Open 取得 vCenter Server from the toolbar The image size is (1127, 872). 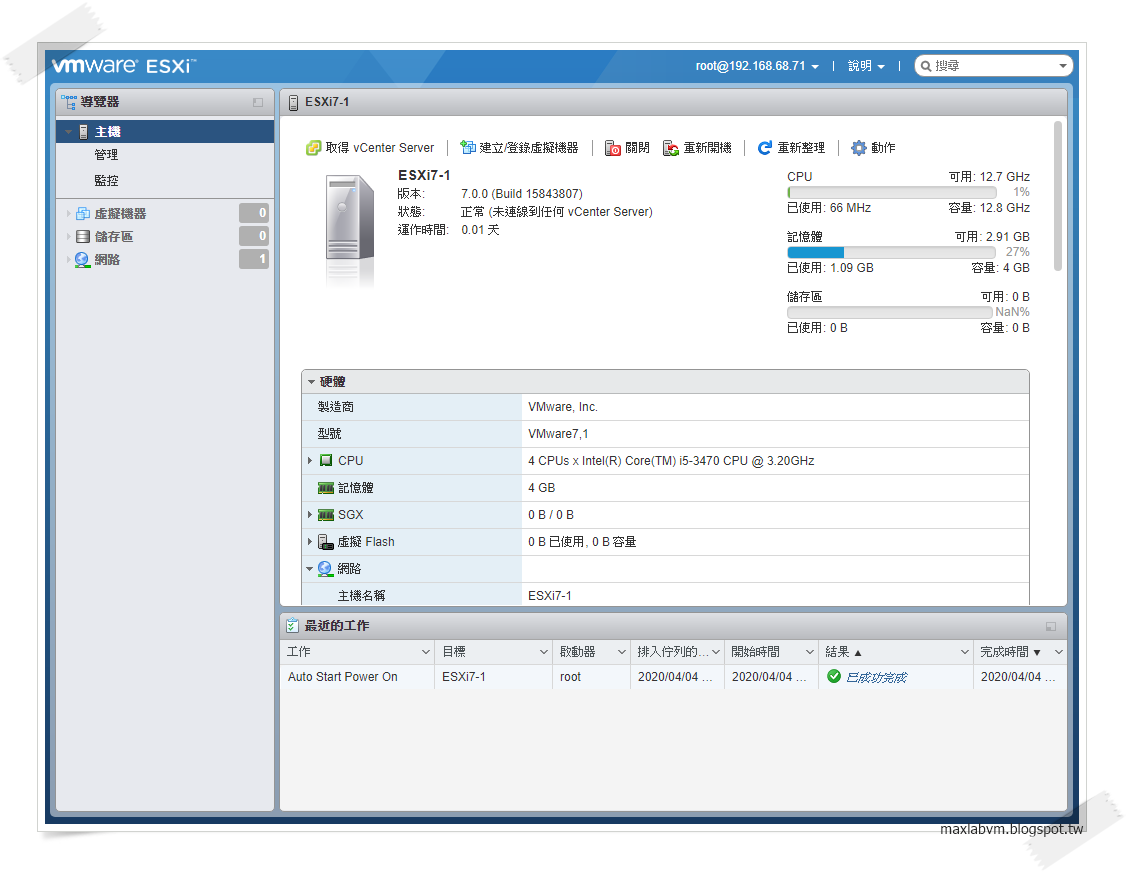point(370,147)
